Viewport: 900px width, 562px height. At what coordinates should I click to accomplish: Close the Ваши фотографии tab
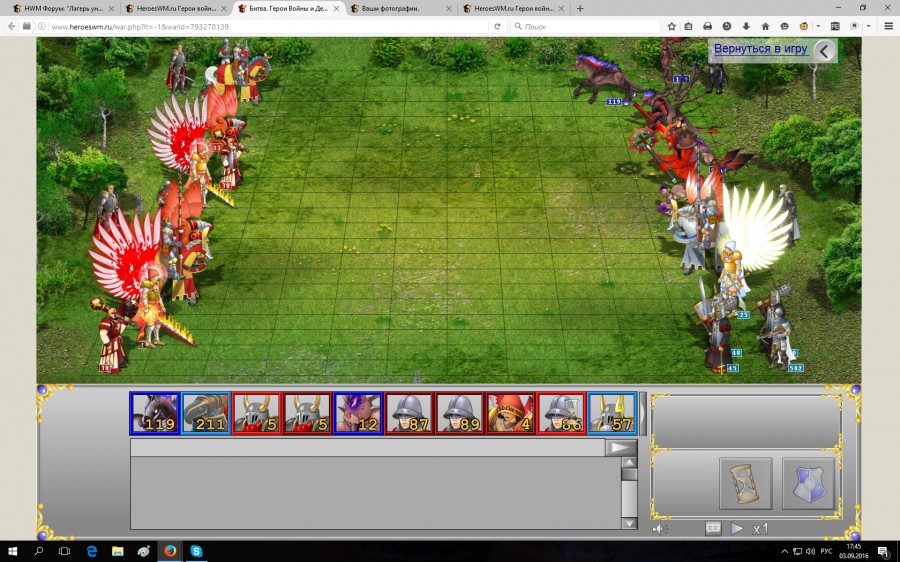click(x=449, y=9)
